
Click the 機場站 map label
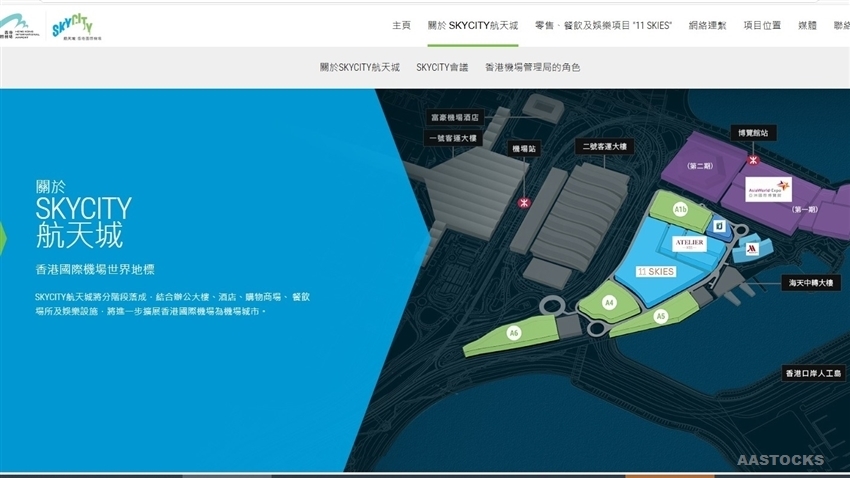pos(524,148)
